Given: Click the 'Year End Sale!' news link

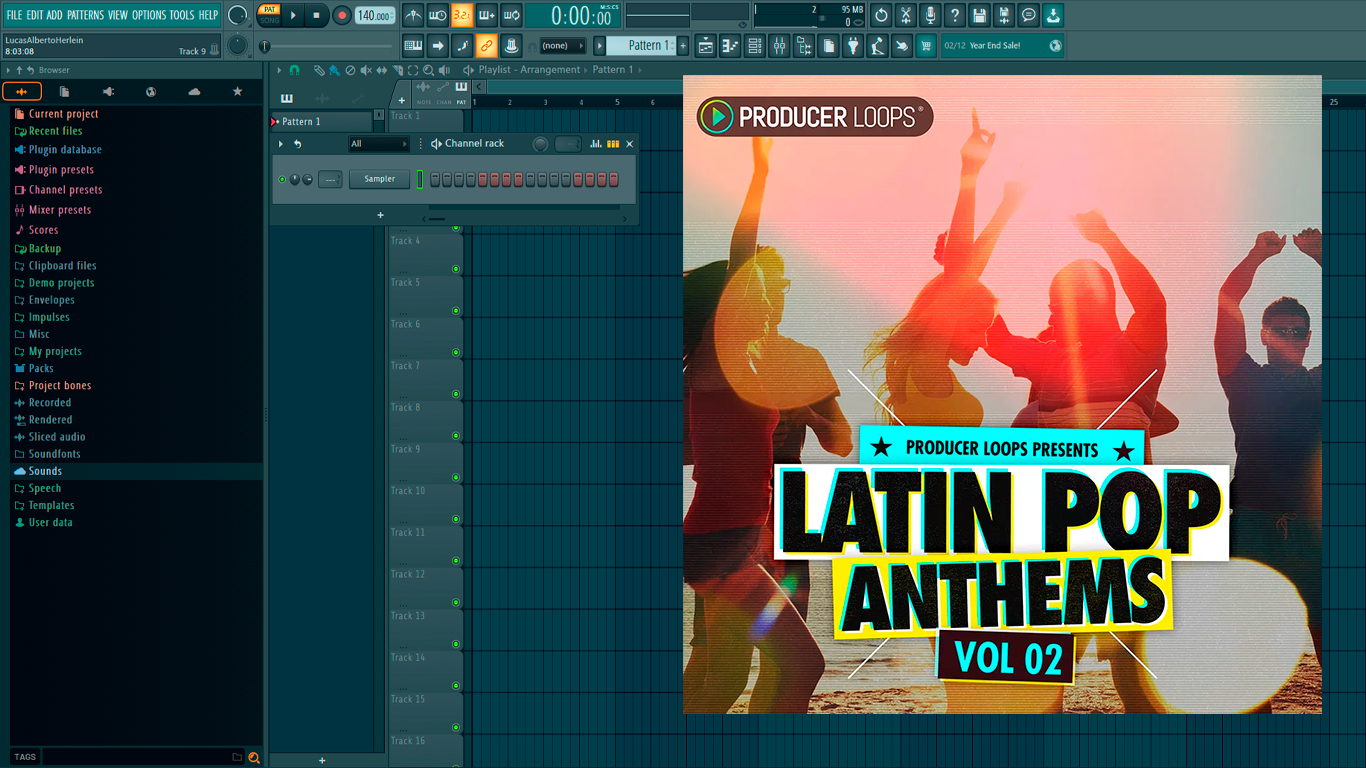Looking at the screenshot, I should (x=995, y=45).
